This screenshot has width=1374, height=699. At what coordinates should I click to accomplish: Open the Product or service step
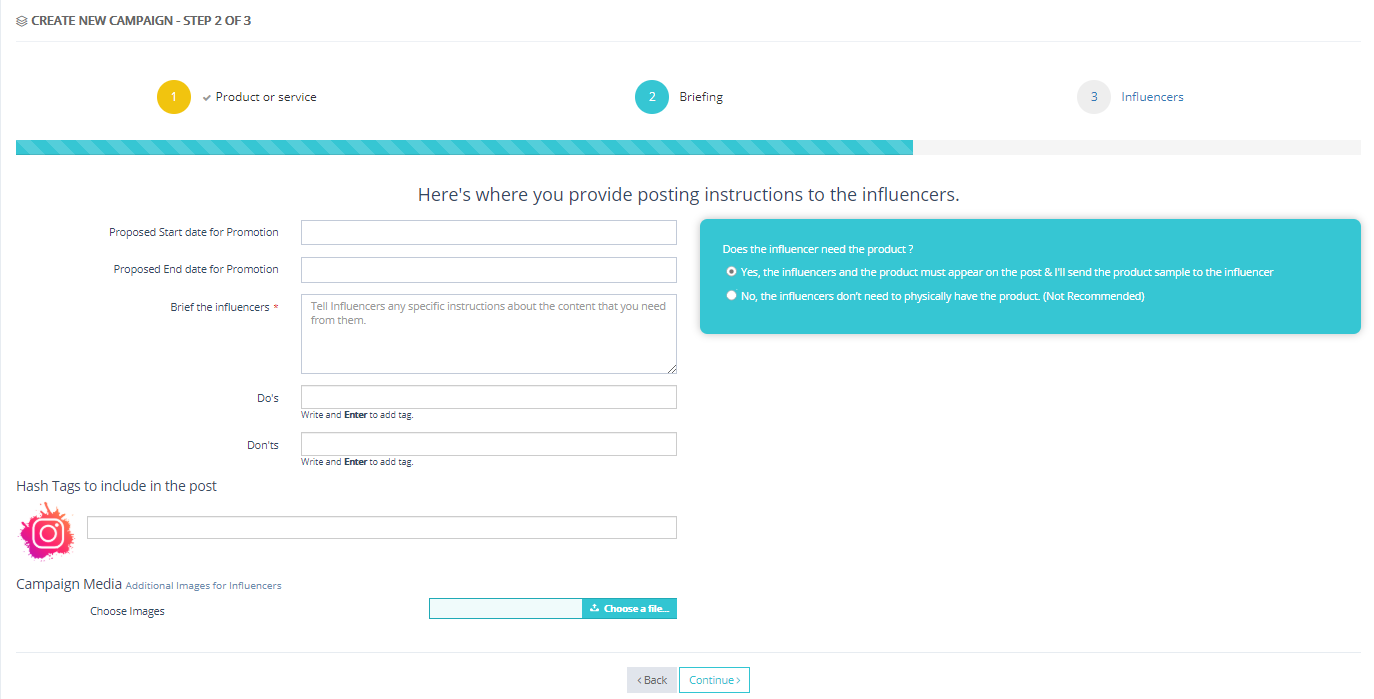[x=266, y=97]
